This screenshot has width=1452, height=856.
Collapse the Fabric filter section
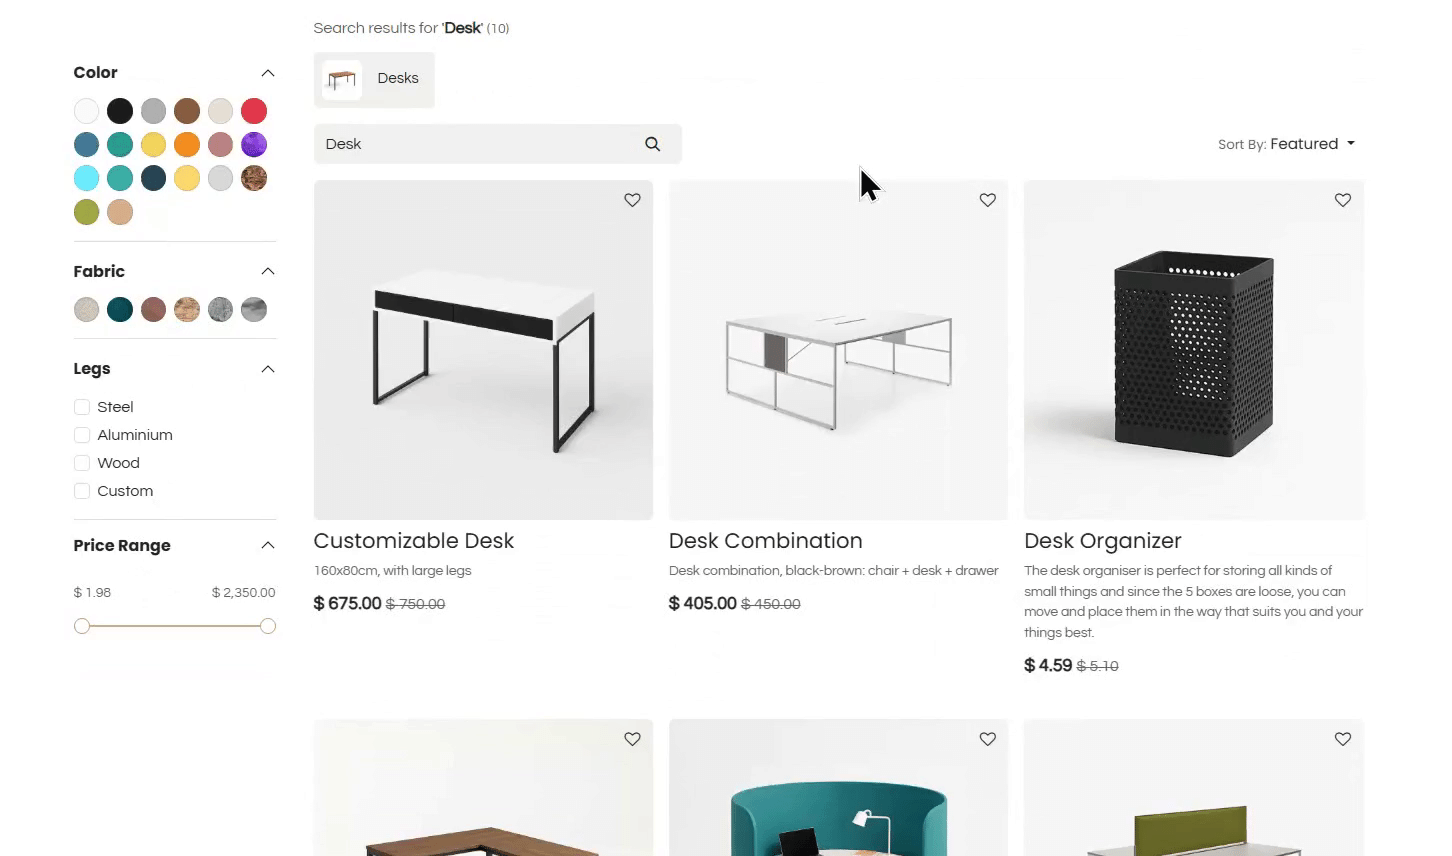point(267,272)
